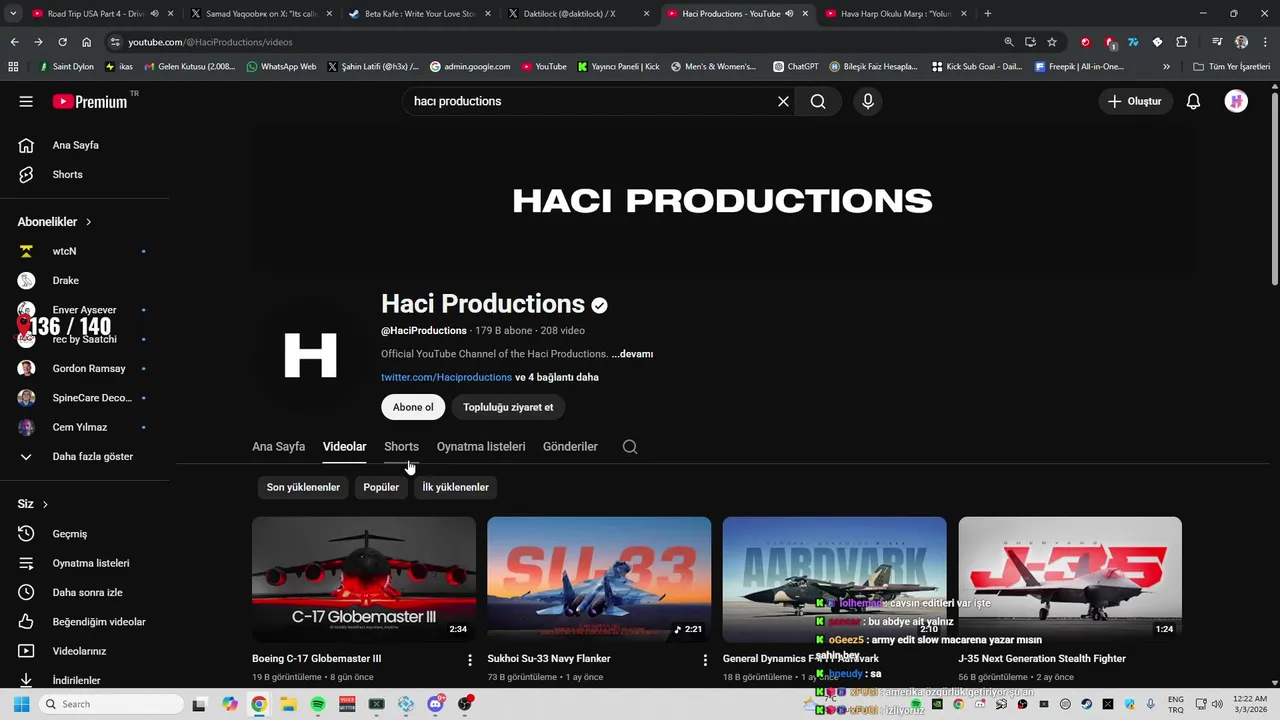Filter by Son yüklenenler chip
Viewport: 1280px width, 720px height.
(x=303, y=487)
